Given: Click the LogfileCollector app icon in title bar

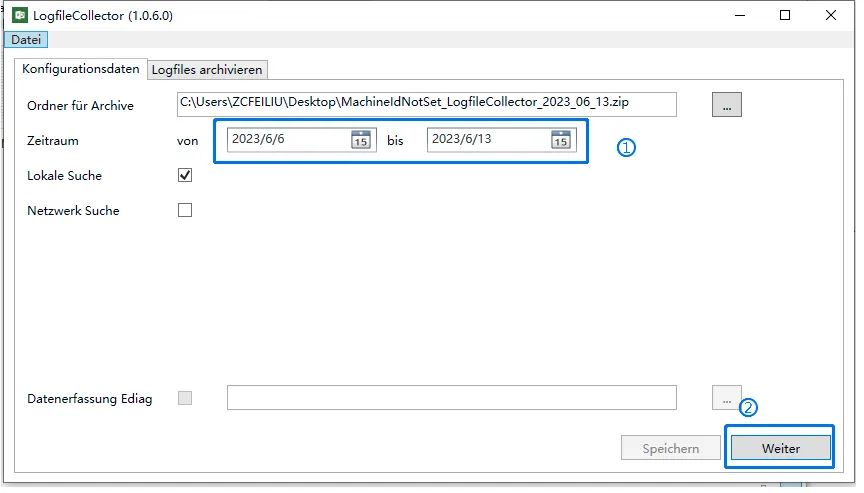Looking at the screenshot, I should pyautogui.click(x=16, y=15).
